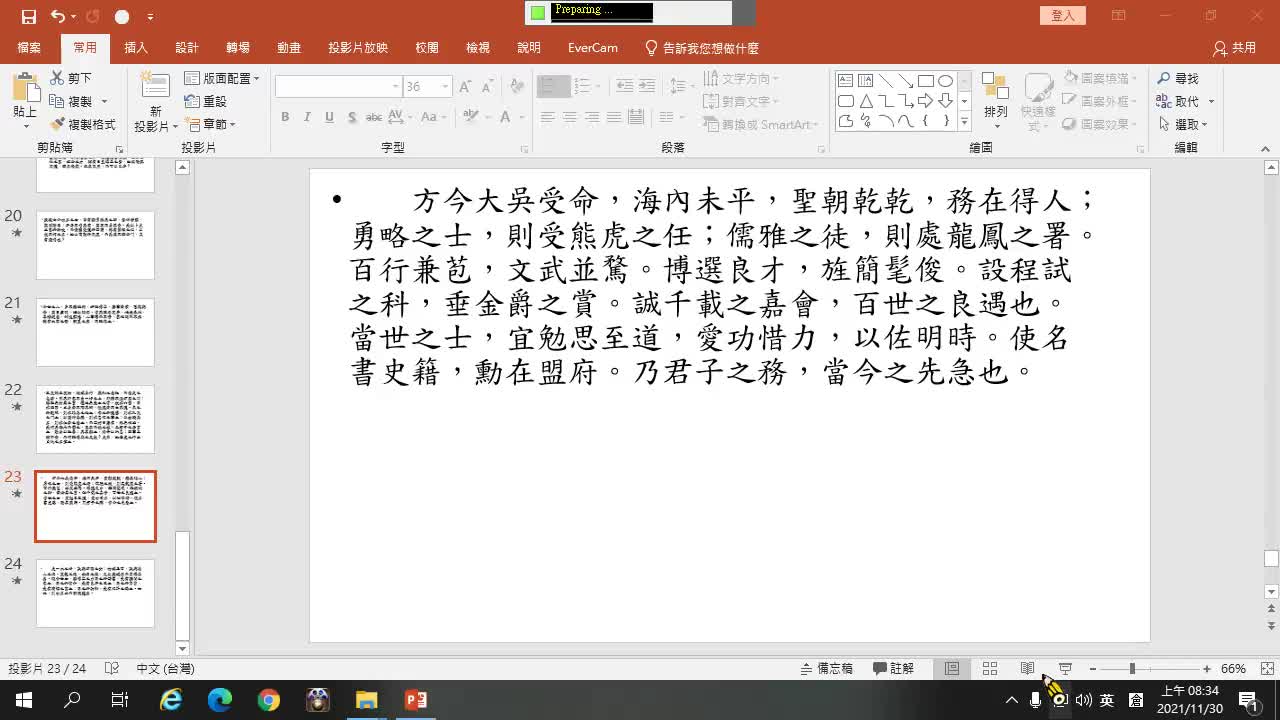Click the Decrease Font Size icon
The width and height of the screenshot is (1280, 720).
488,87
